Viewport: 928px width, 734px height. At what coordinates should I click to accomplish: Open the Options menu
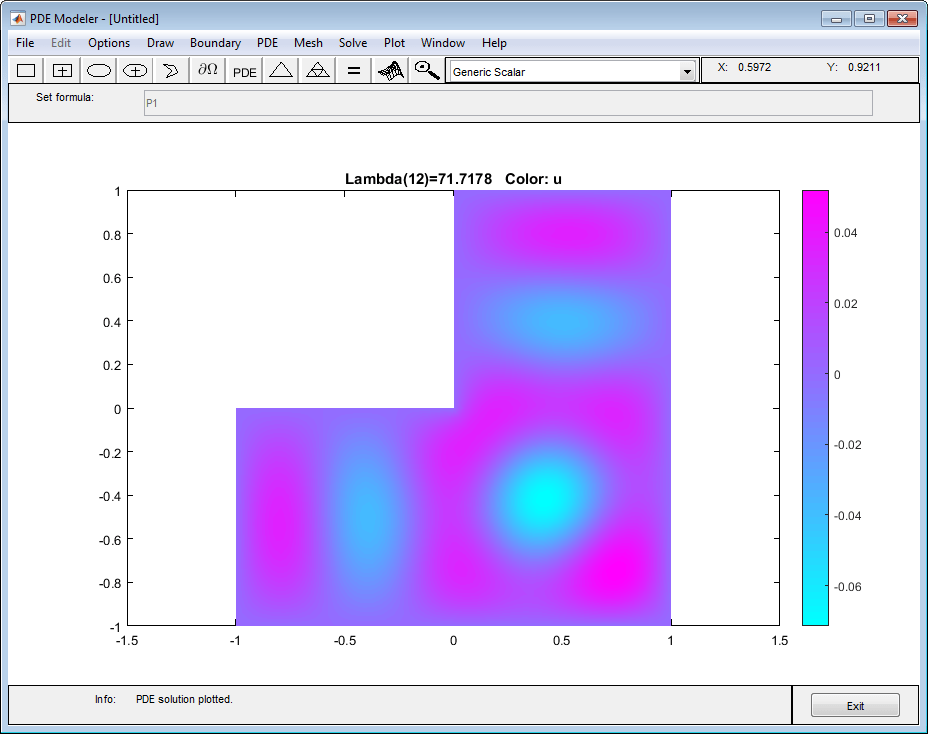[109, 43]
